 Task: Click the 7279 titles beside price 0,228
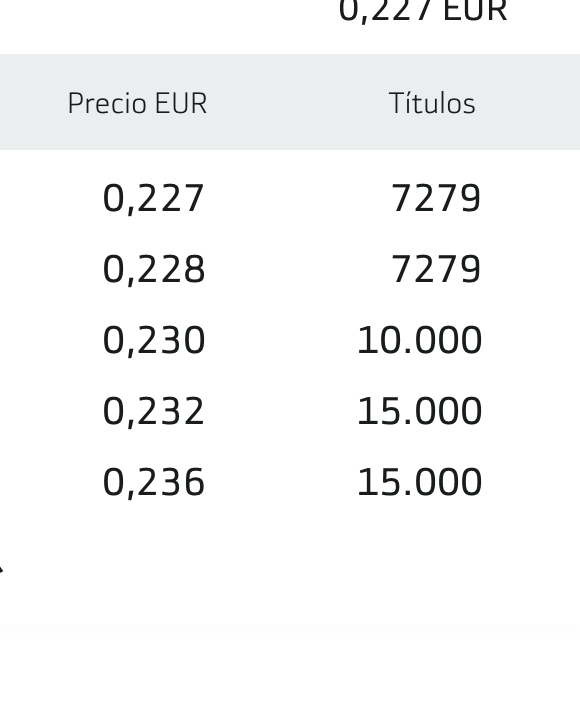click(436, 269)
